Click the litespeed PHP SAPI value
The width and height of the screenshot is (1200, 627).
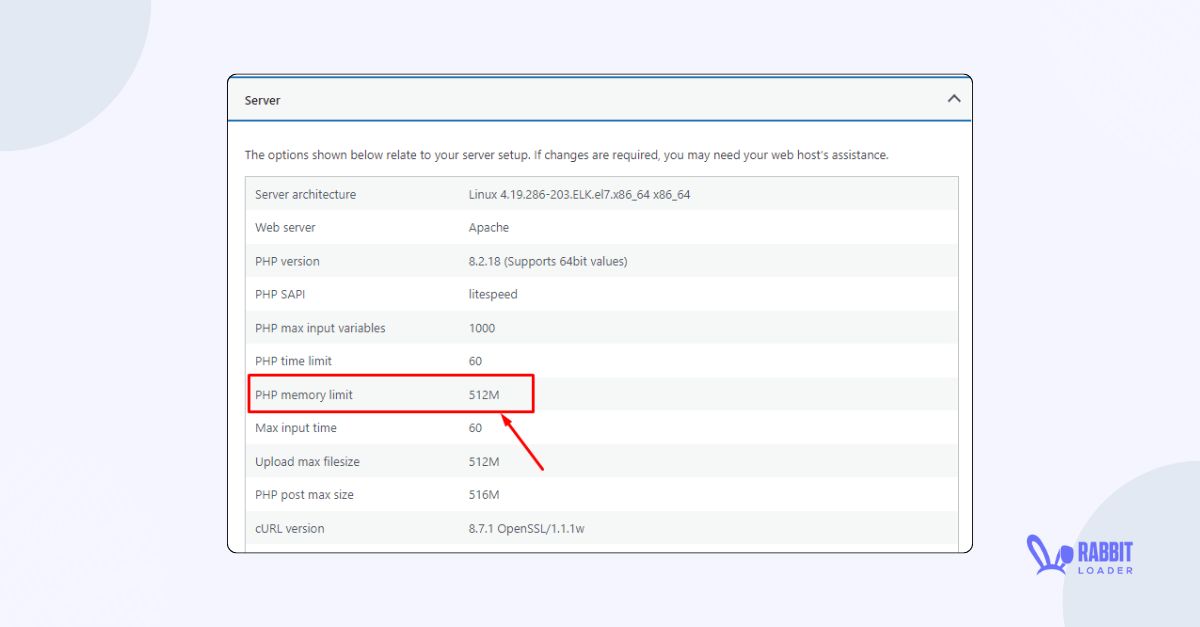[490, 294]
